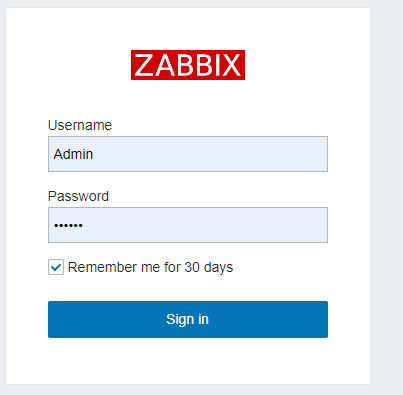This screenshot has width=403, height=395.
Task: Click the "Sign in" text on the blue button
Action: click(187, 319)
